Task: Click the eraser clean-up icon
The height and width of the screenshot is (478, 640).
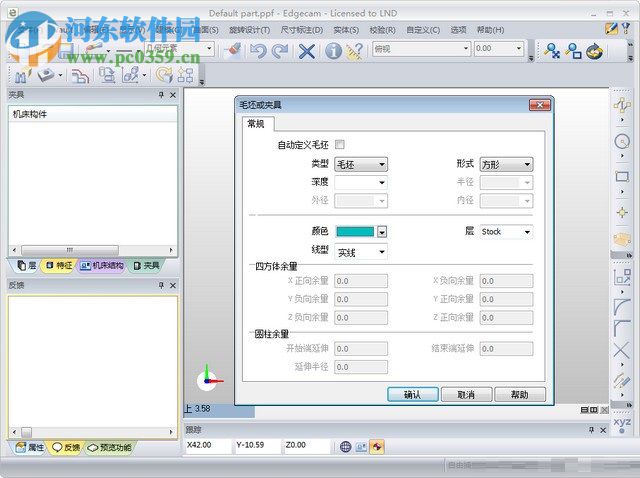Action: point(233,51)
